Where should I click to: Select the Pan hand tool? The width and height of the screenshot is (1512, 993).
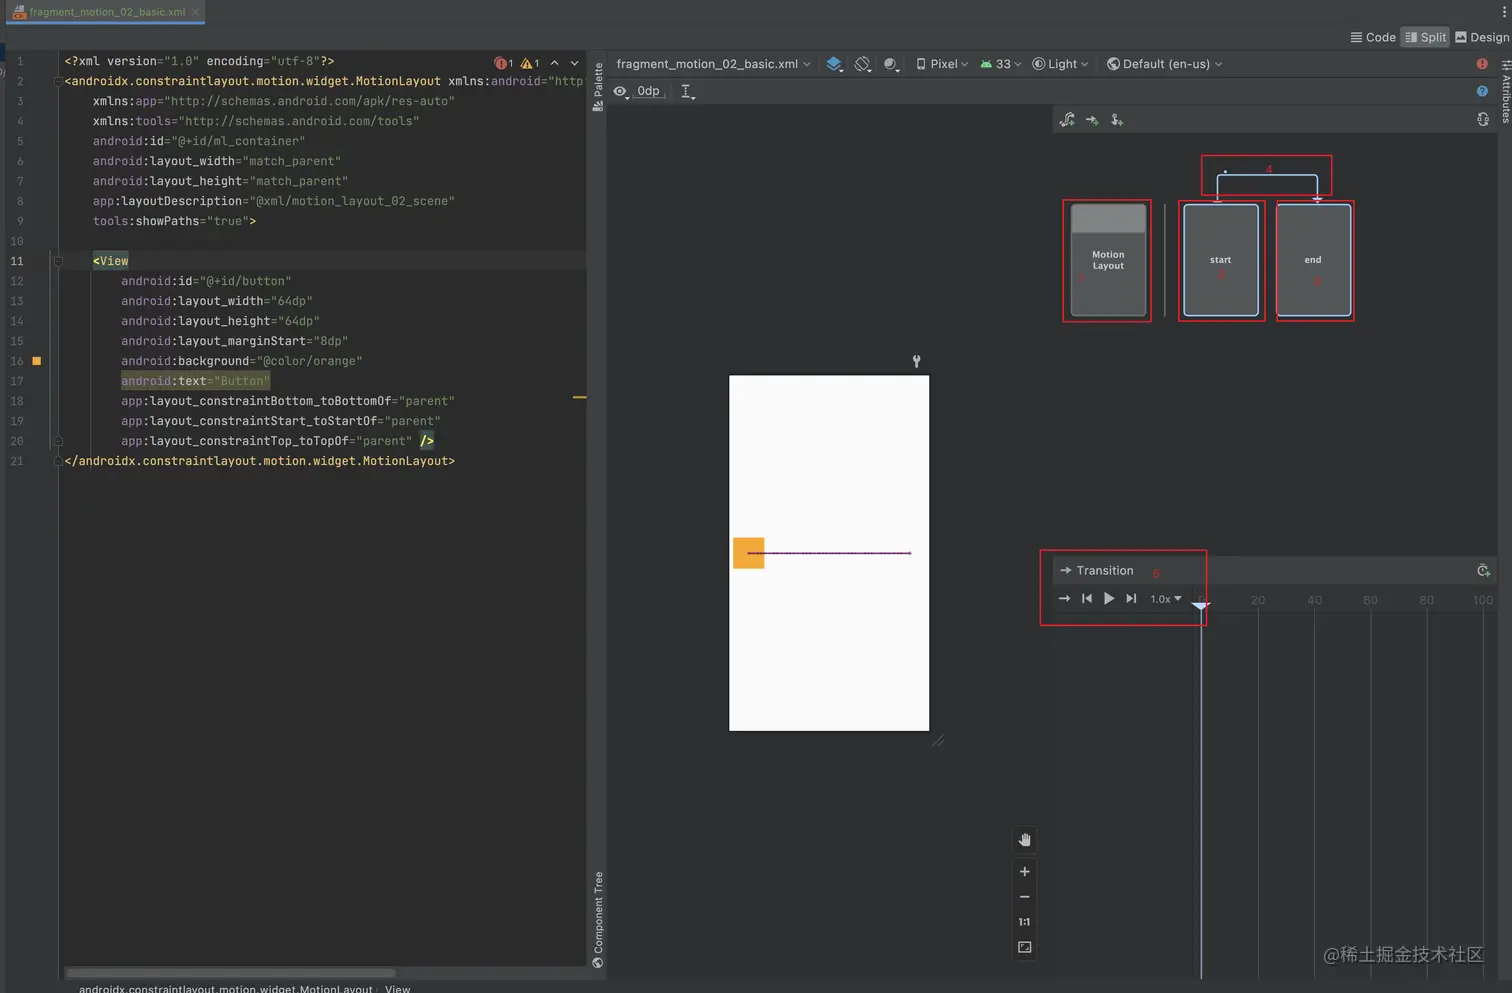tap(1024, 840)
